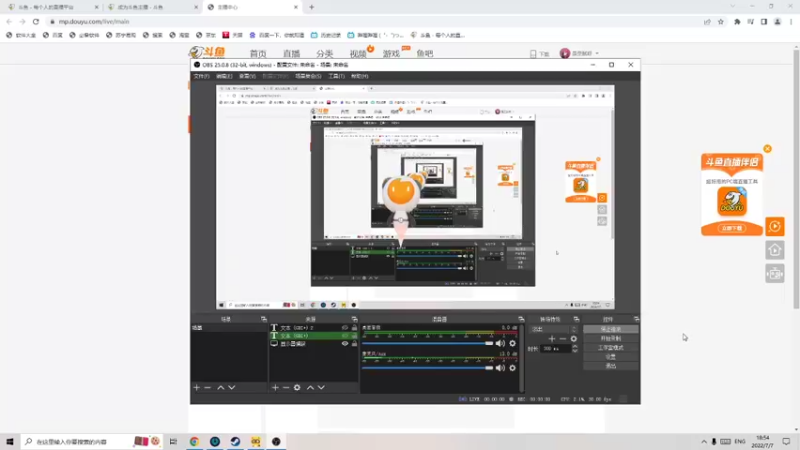Remove the selected scene with minus icon

tap(208, 388)
